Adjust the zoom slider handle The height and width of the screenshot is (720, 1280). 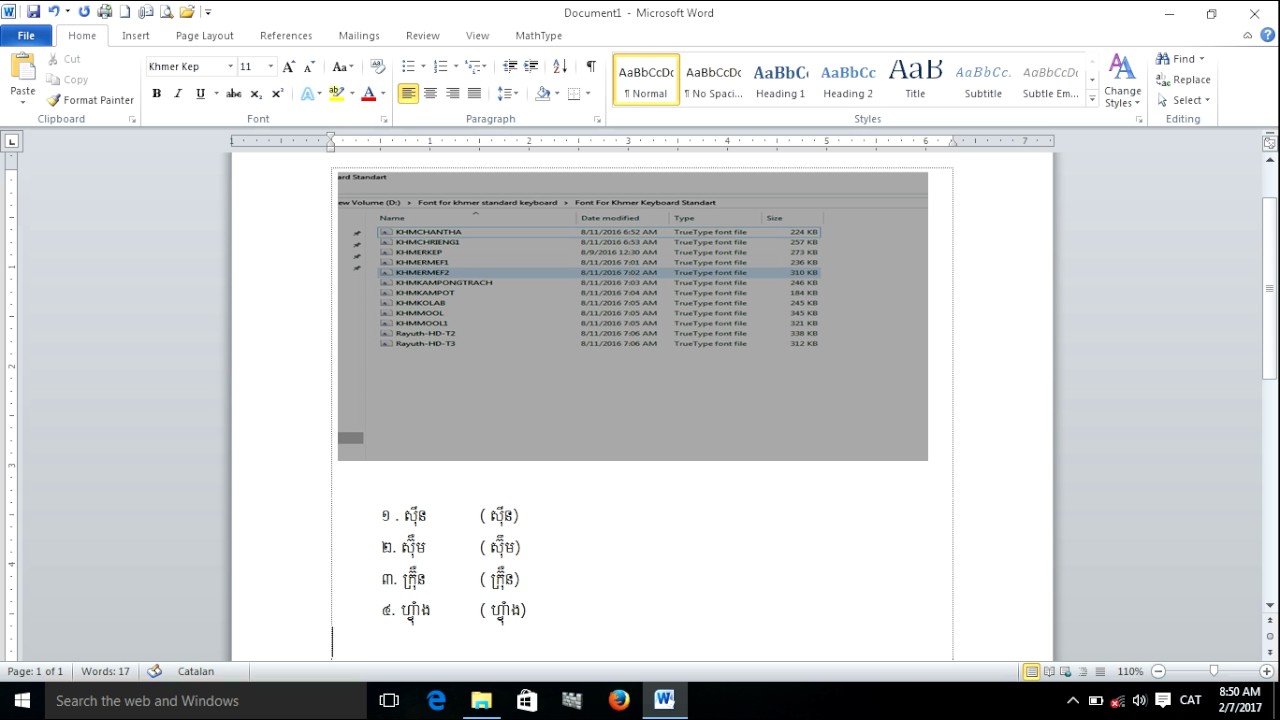1214,671
